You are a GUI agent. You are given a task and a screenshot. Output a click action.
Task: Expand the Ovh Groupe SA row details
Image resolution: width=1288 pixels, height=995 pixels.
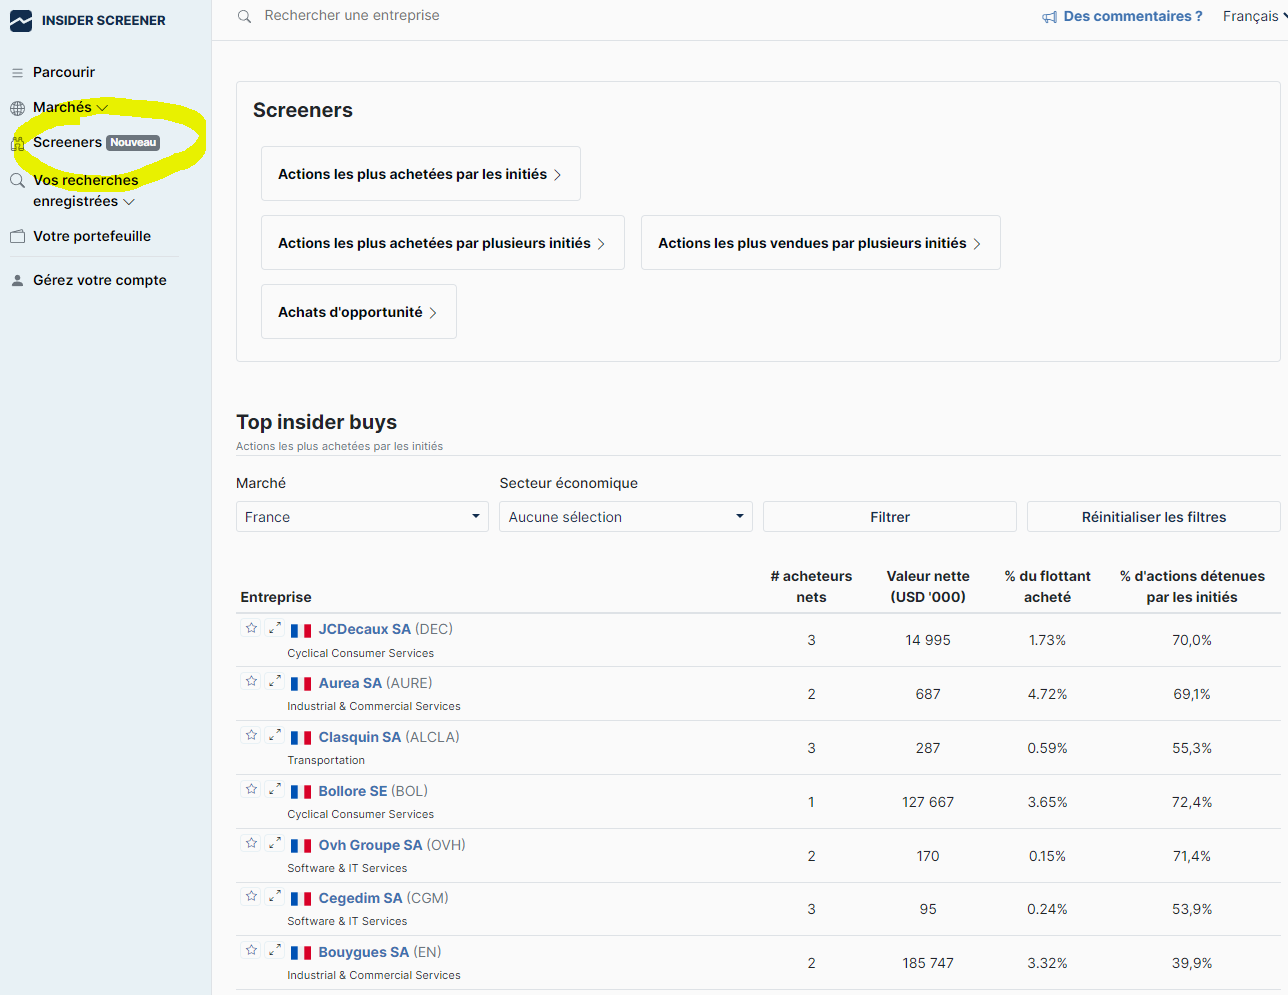coord(275,844)
